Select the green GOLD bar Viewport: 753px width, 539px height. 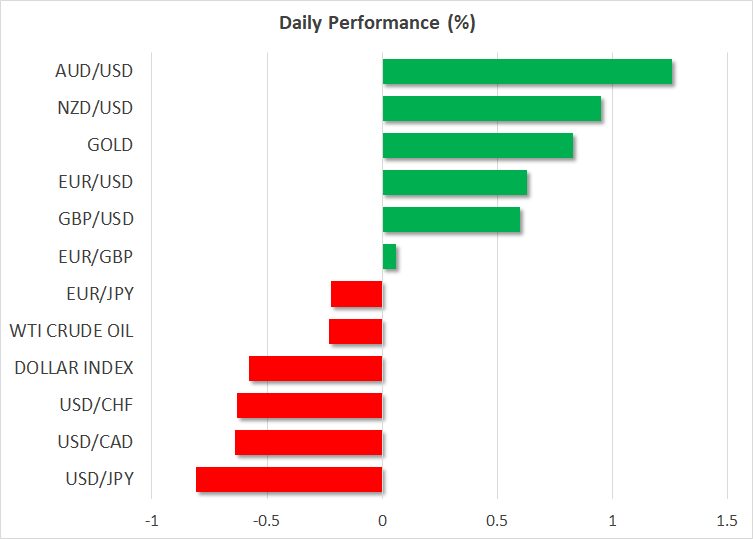478,145
